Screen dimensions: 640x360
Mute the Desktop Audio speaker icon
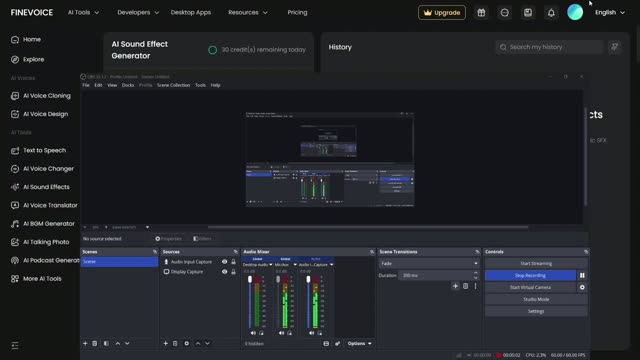tap(253, 333)
